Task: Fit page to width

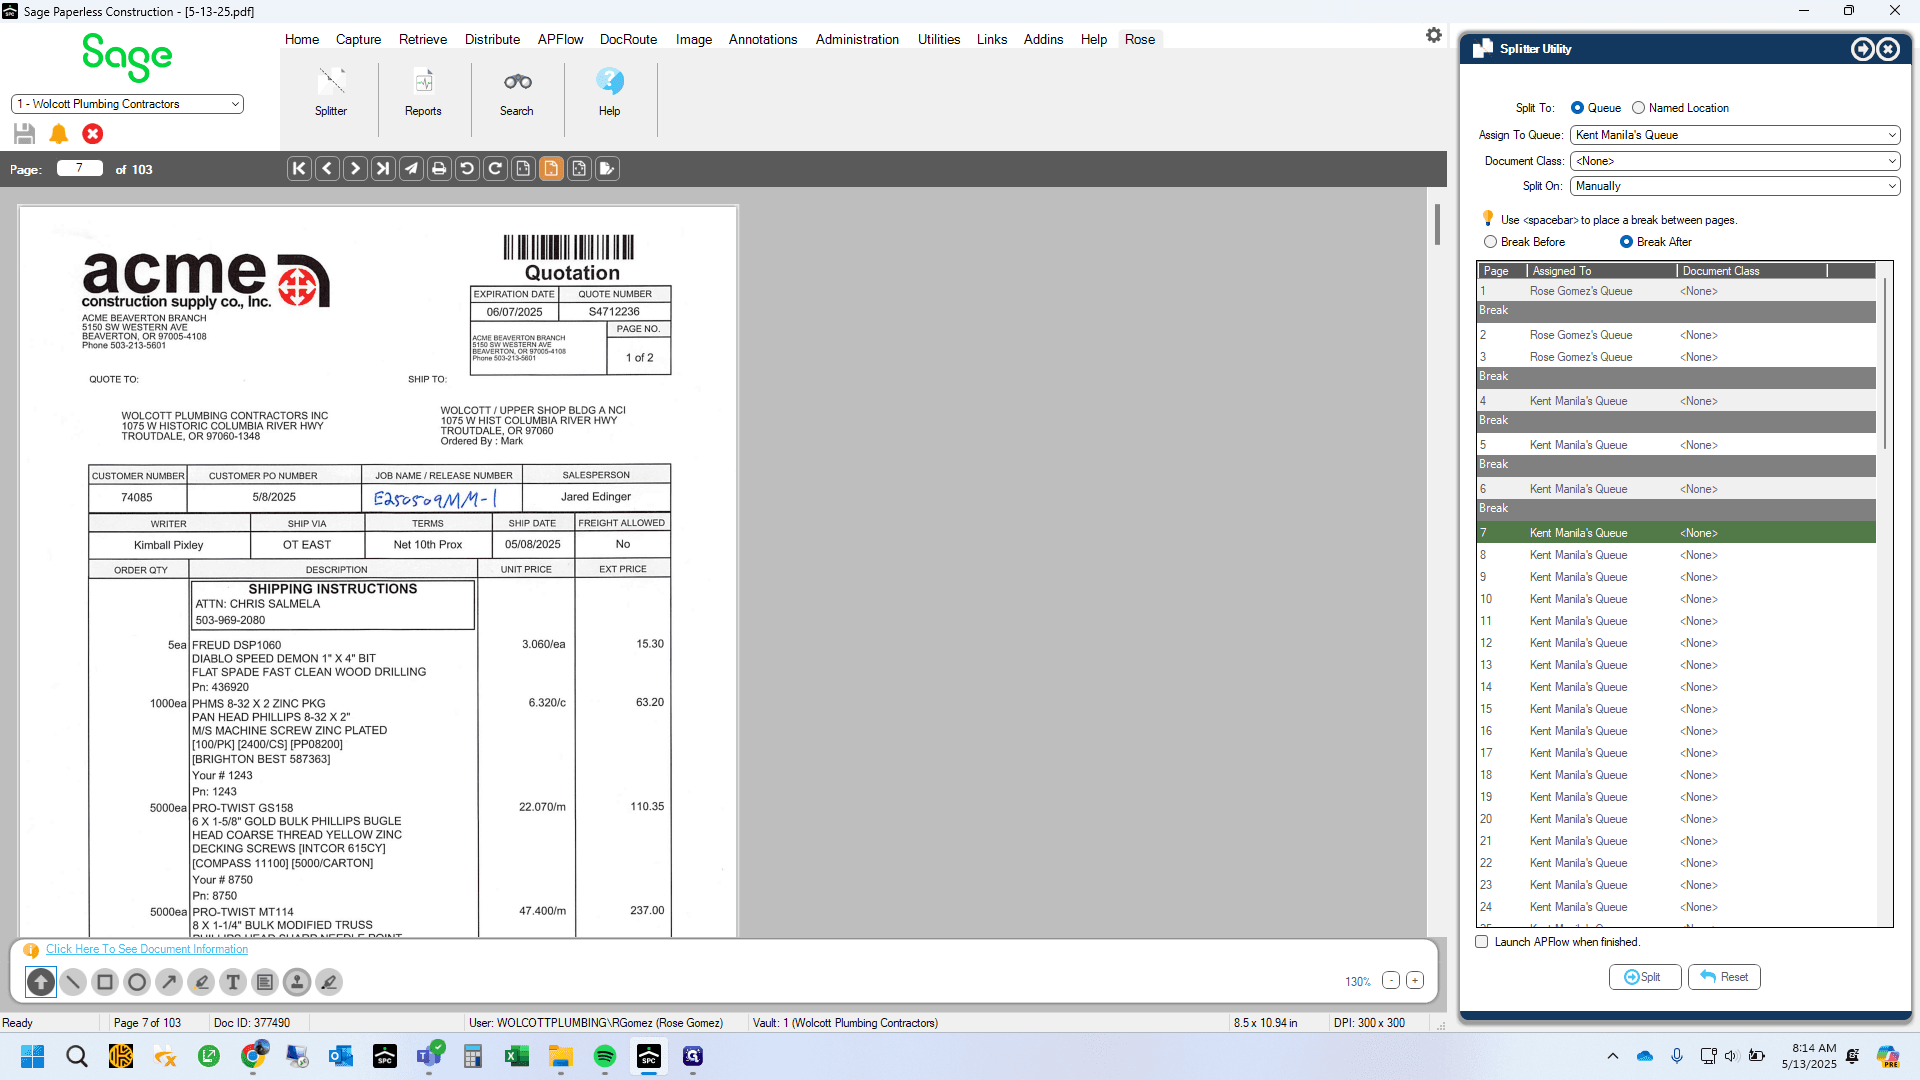Action: pos(523,169)
